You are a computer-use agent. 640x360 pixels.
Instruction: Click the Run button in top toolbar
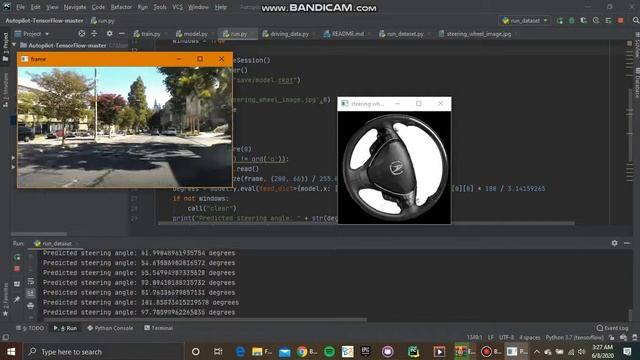[x=560, y=20]
